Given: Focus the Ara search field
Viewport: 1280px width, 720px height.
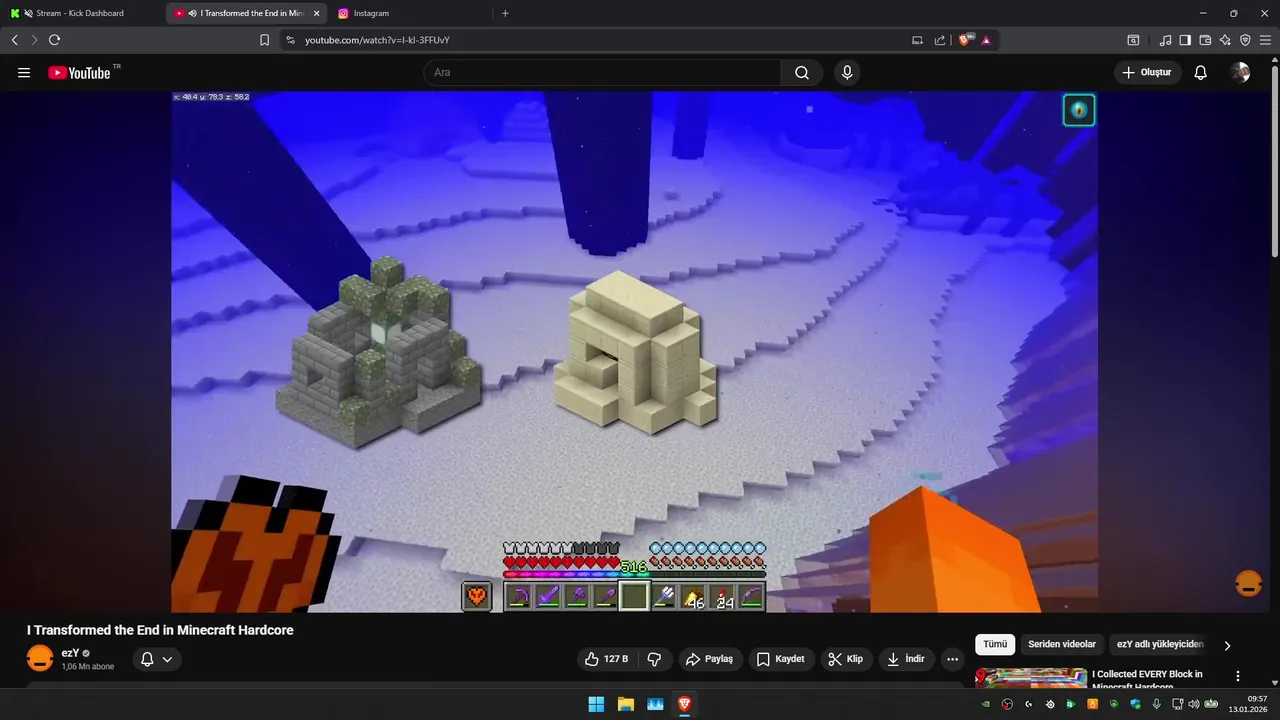Looking at the screenshot, I should click(603, 73).
